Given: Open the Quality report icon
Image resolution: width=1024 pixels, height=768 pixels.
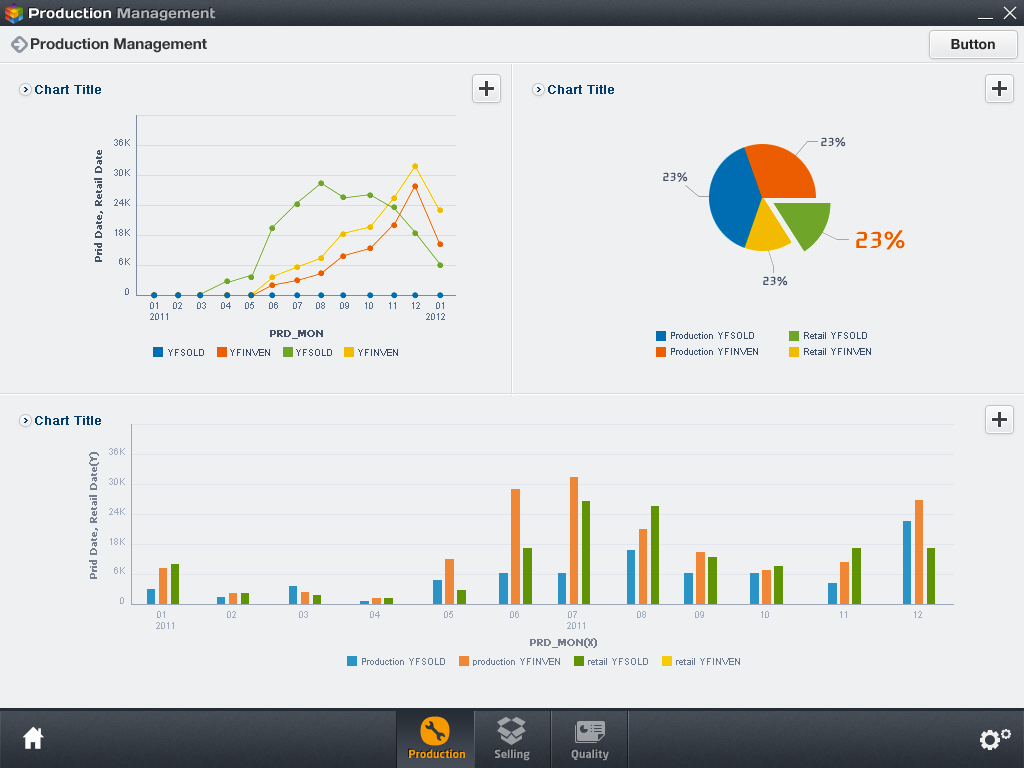Looking at the screenshot, I should pyautogui.click(x=589, y=730).
